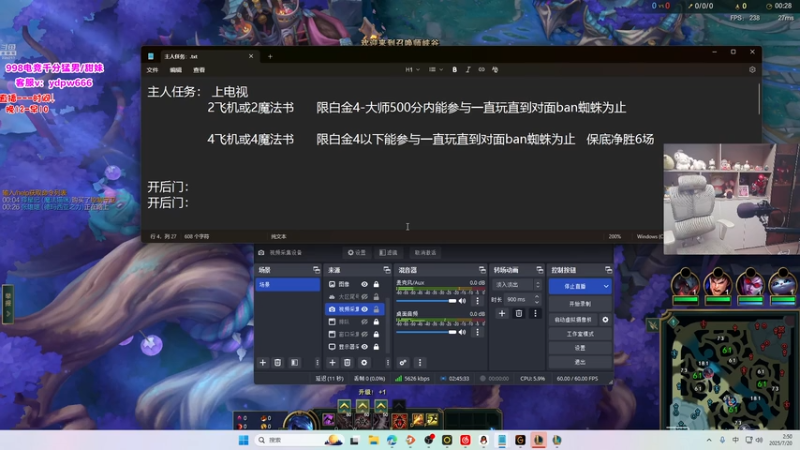
Task: Show the 排队 window source
Action: click(364, 322)
